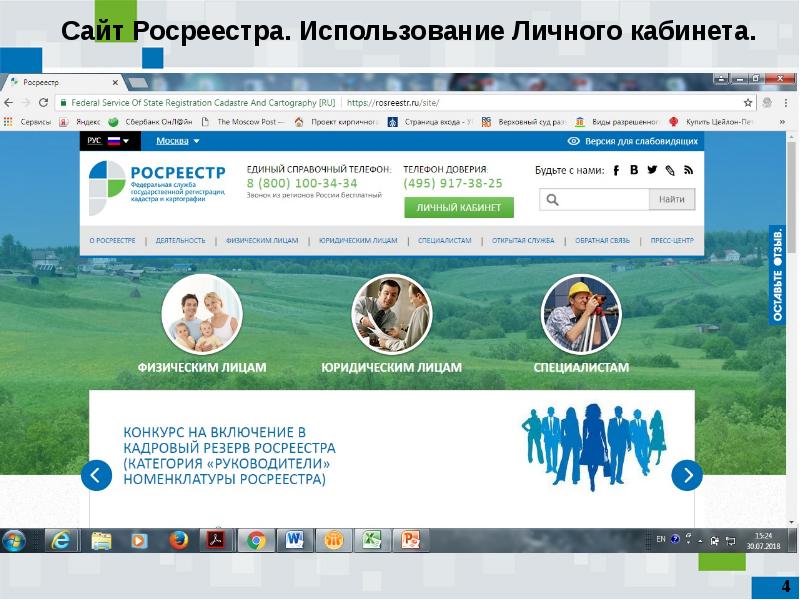Toggle the version for visually impaired
This screenshot has width=800, height=600.
tap(634, 139)
